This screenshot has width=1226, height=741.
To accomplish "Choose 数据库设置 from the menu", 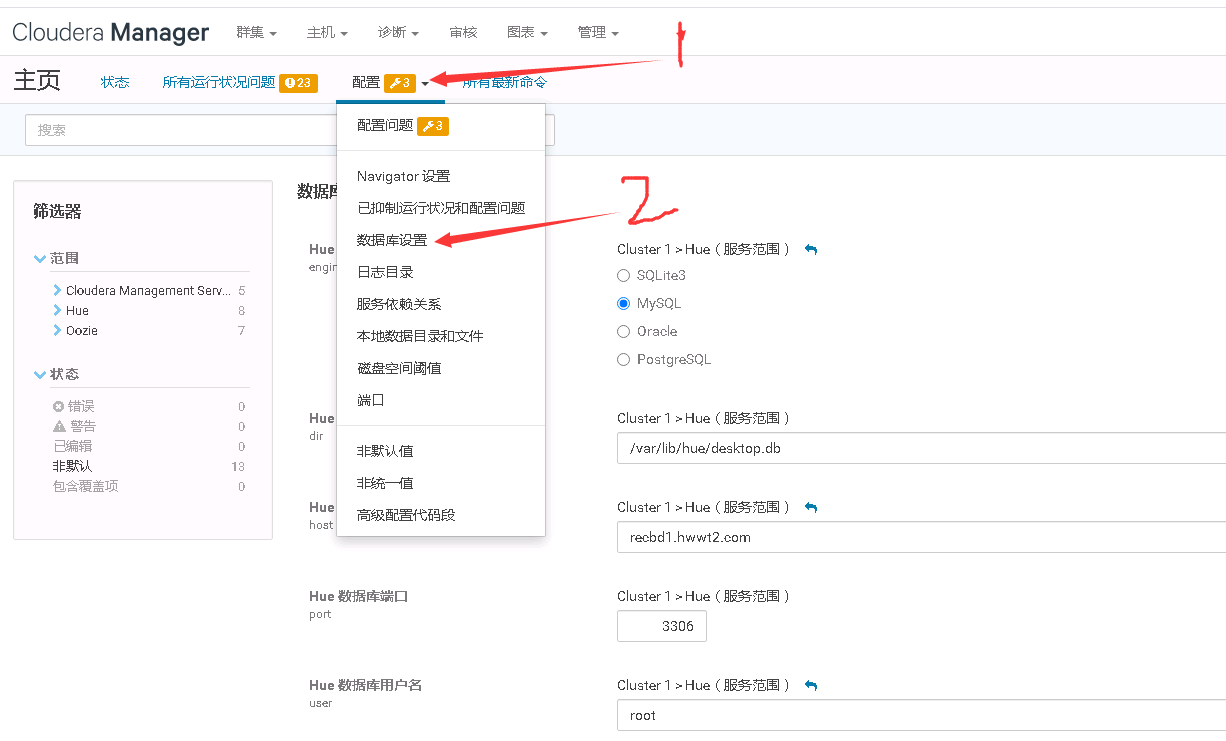I will [392, 240].
